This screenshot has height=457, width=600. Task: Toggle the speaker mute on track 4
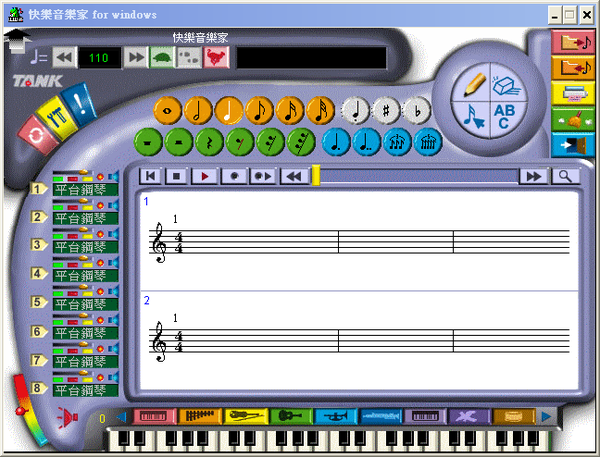113,263
